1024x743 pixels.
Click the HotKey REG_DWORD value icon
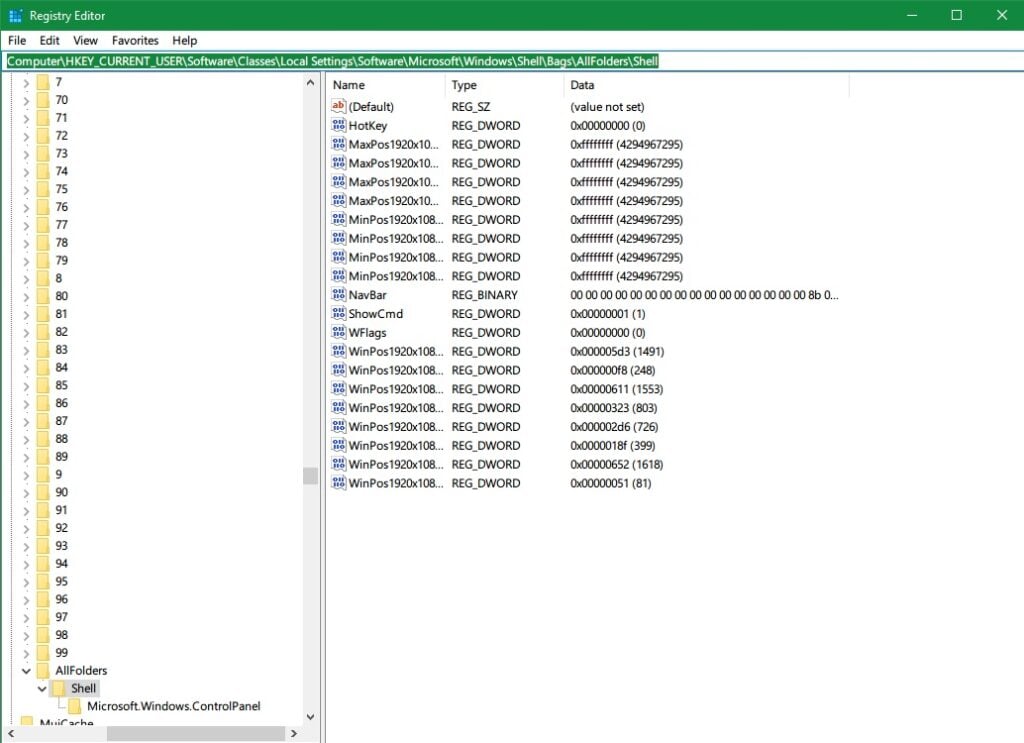click(x=339, y=125)
